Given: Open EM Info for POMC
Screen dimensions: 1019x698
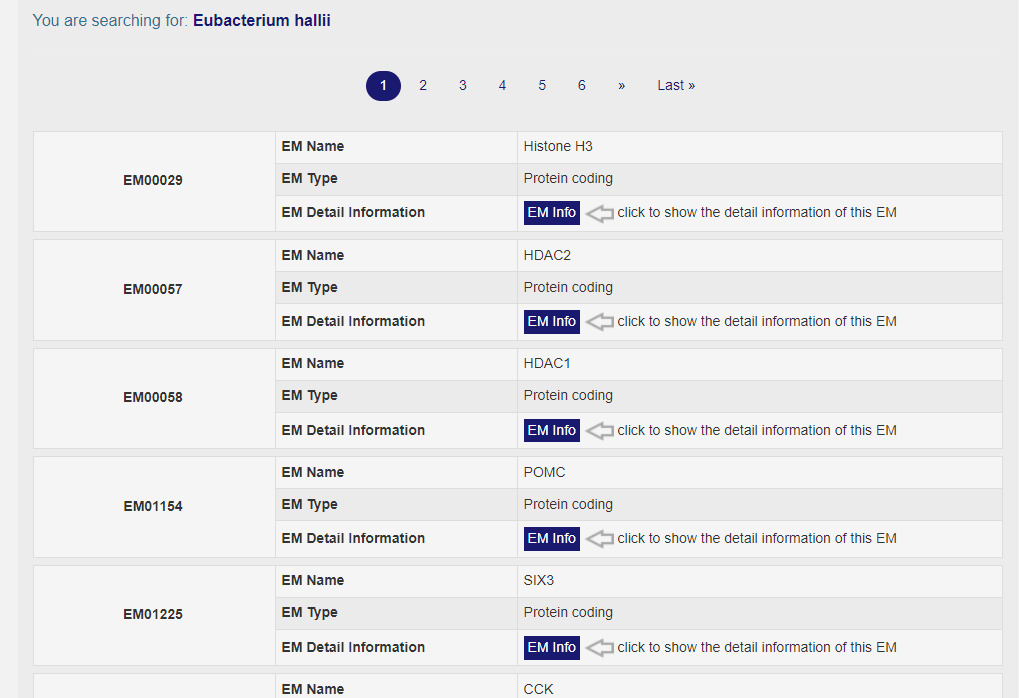Looking at the screenshot, I should 551,539.
